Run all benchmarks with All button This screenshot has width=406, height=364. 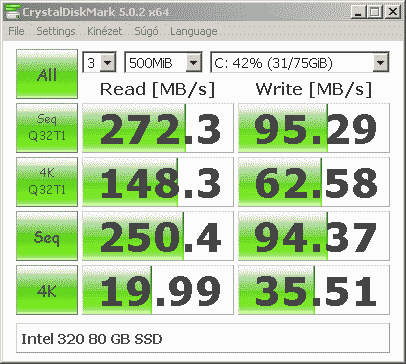click(x=47, y=74)
